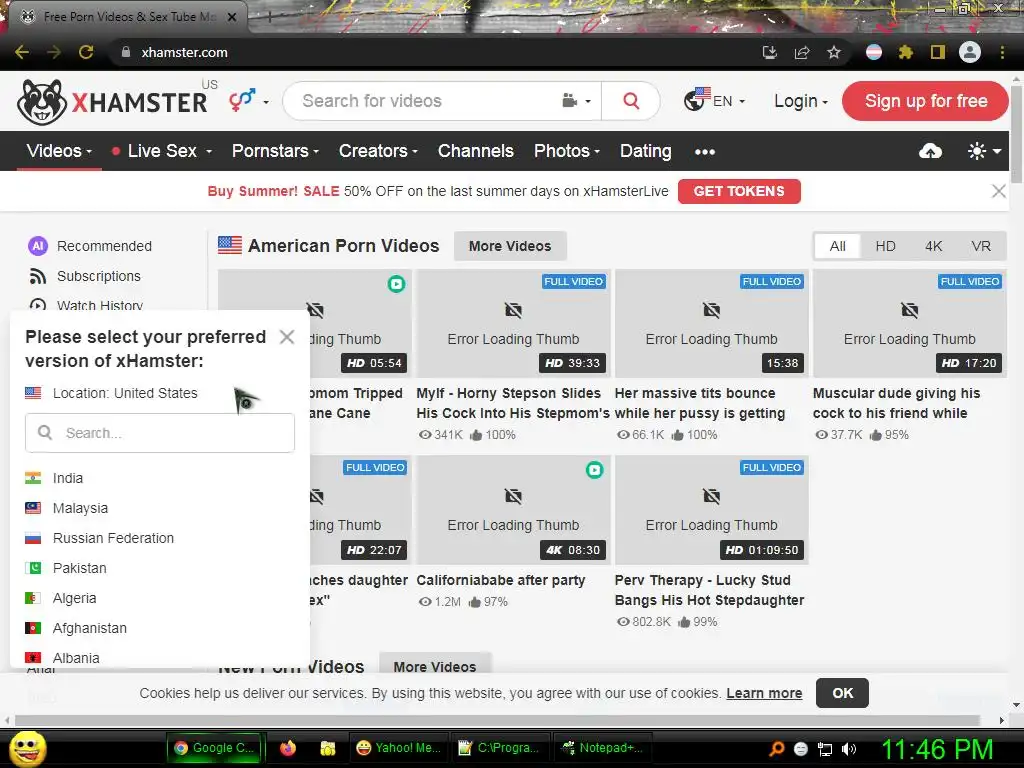1024x768 pixels.
Task: Open Watch History in the sidebar
Action: tap(86, 306)
